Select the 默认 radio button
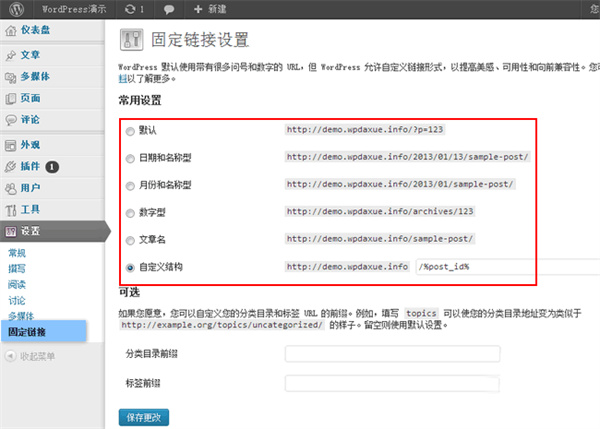The height and width of the screenshot is (429, 600). [x=130, y=131]
